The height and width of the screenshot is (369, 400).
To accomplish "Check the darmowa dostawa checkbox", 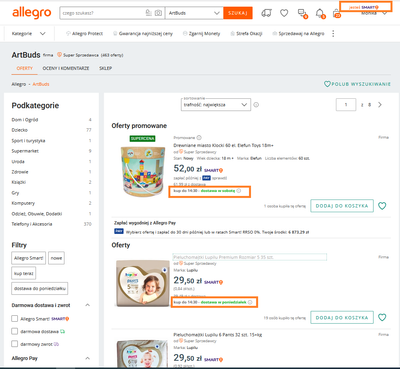I will coord(15,331).
